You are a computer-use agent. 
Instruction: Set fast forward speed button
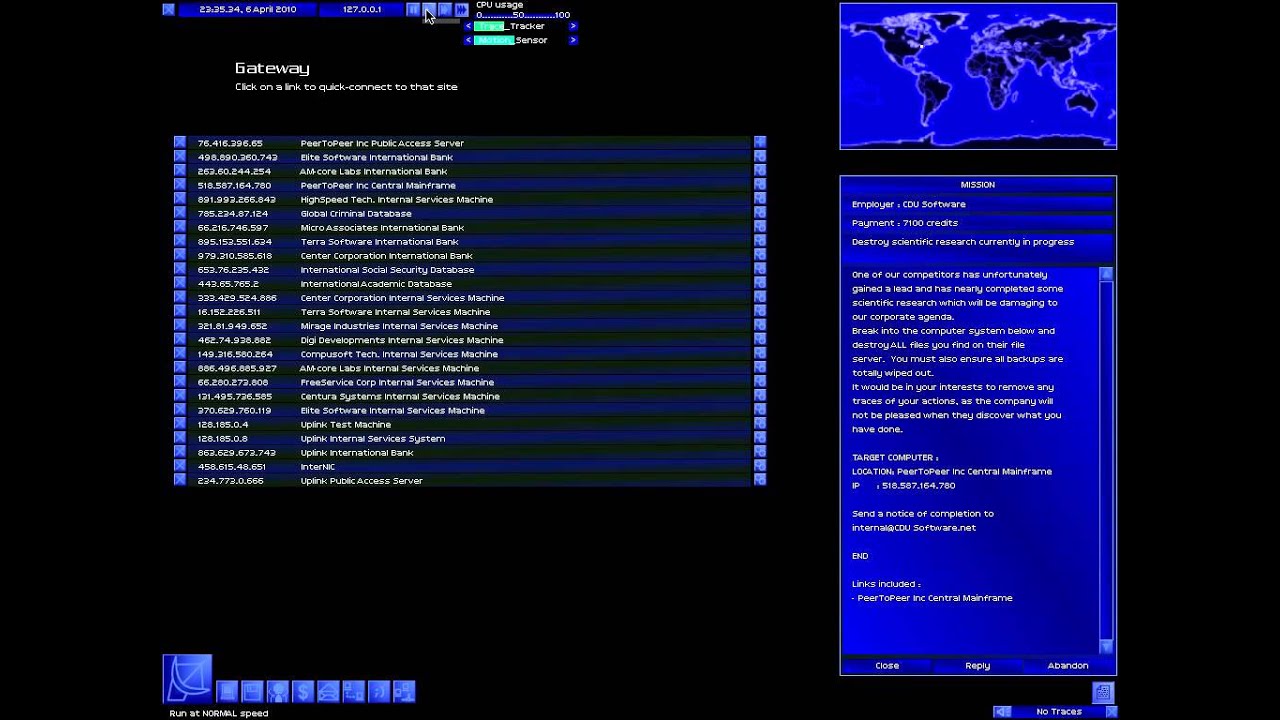(445, 9)
